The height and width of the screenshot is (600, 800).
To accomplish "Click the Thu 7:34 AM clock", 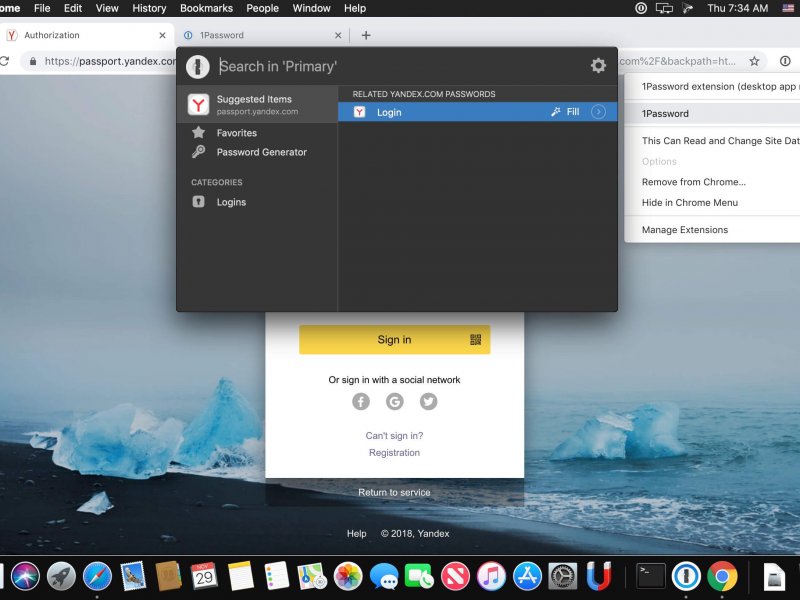I will coord(737,8).
